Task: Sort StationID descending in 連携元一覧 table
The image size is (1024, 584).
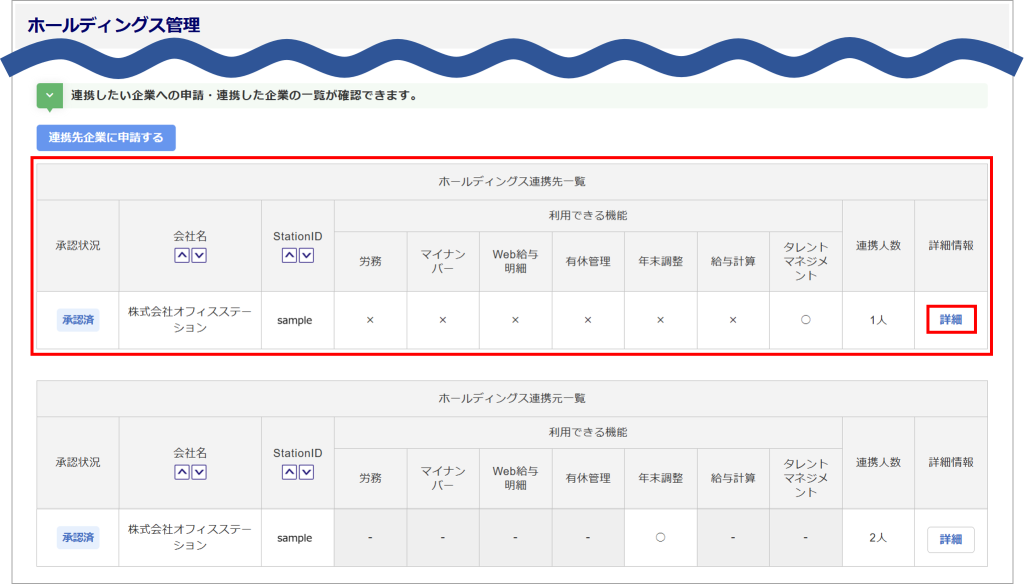Action: pos(306,472)
